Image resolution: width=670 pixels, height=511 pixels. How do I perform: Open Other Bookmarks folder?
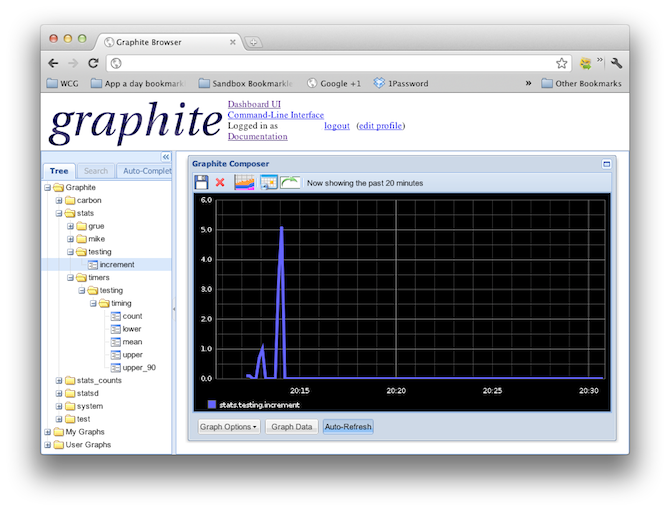tap(581, 83)
